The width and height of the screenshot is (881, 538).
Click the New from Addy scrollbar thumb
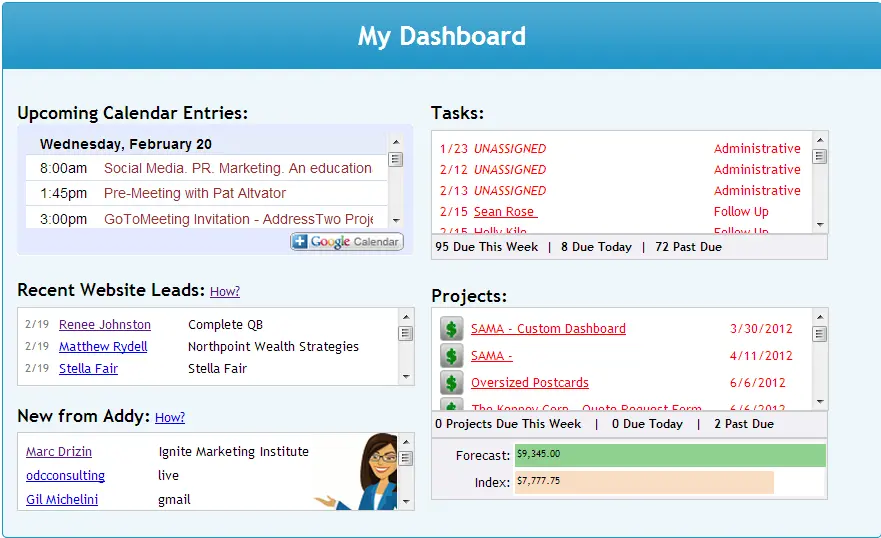click(406, 459)
